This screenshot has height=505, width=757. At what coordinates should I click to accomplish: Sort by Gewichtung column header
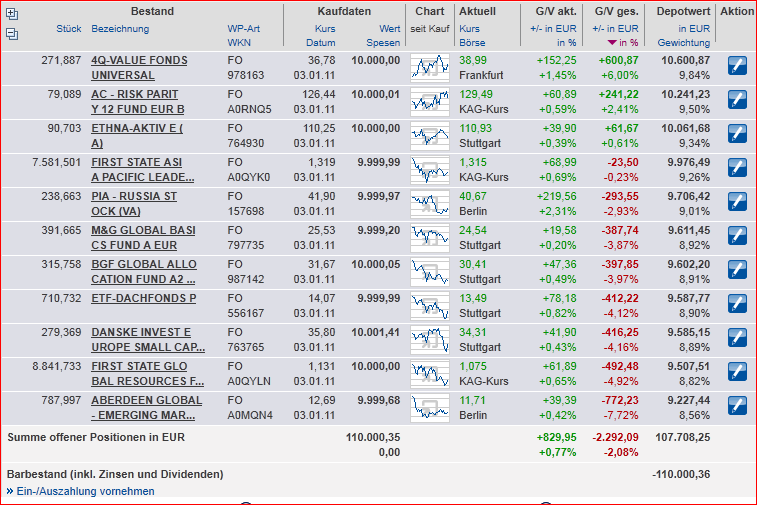tap(684, 43)
